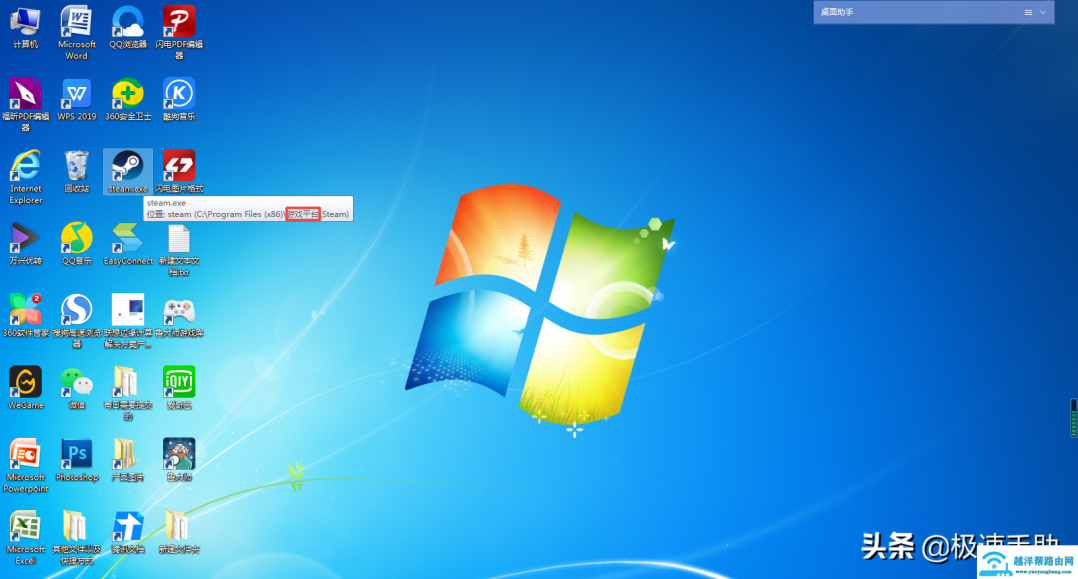1078x579 pixels.
Task: Expand the 桌面助手 panel chevron
Action: (x=1043, y=12)
